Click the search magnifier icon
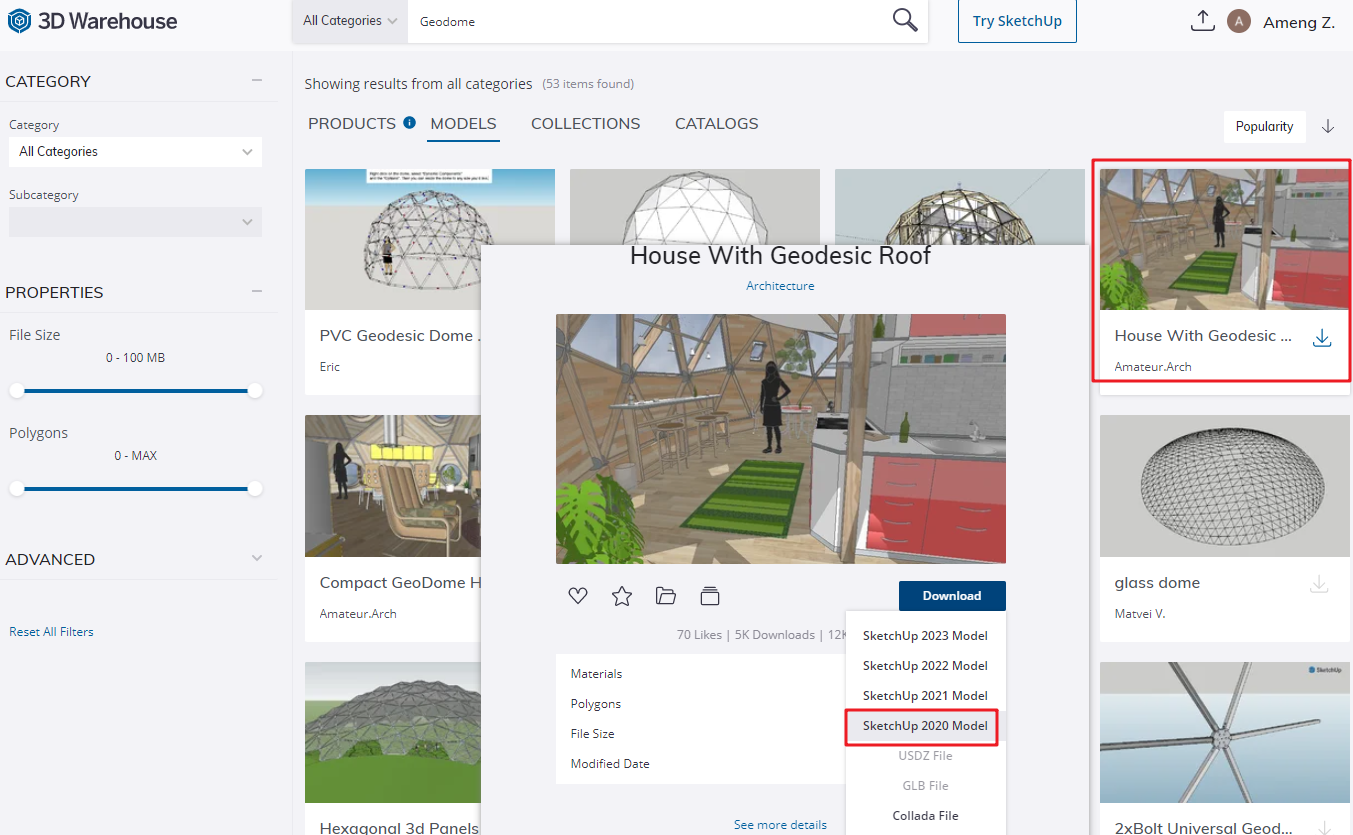 point(904,21)
